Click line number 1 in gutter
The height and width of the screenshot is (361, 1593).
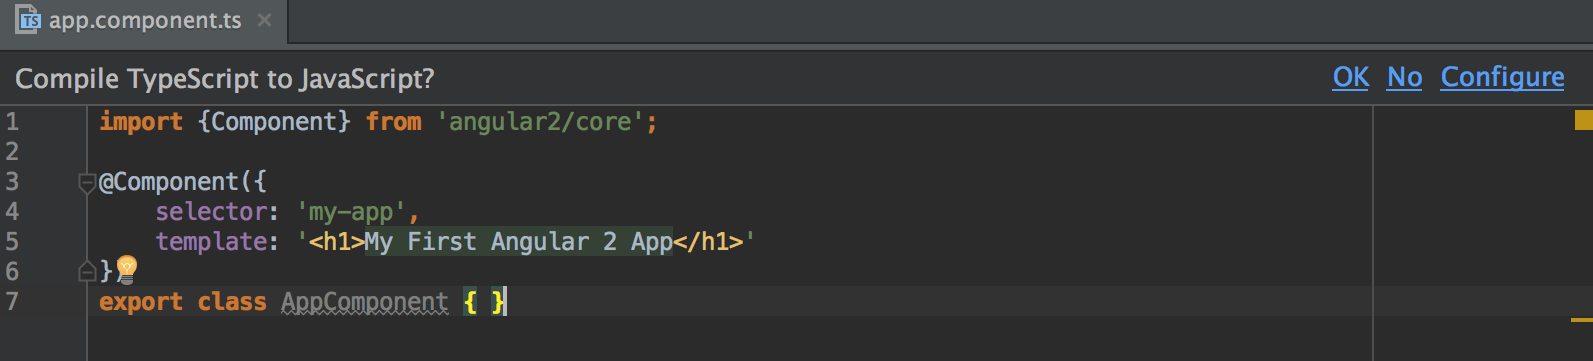(x=12, y=122)
